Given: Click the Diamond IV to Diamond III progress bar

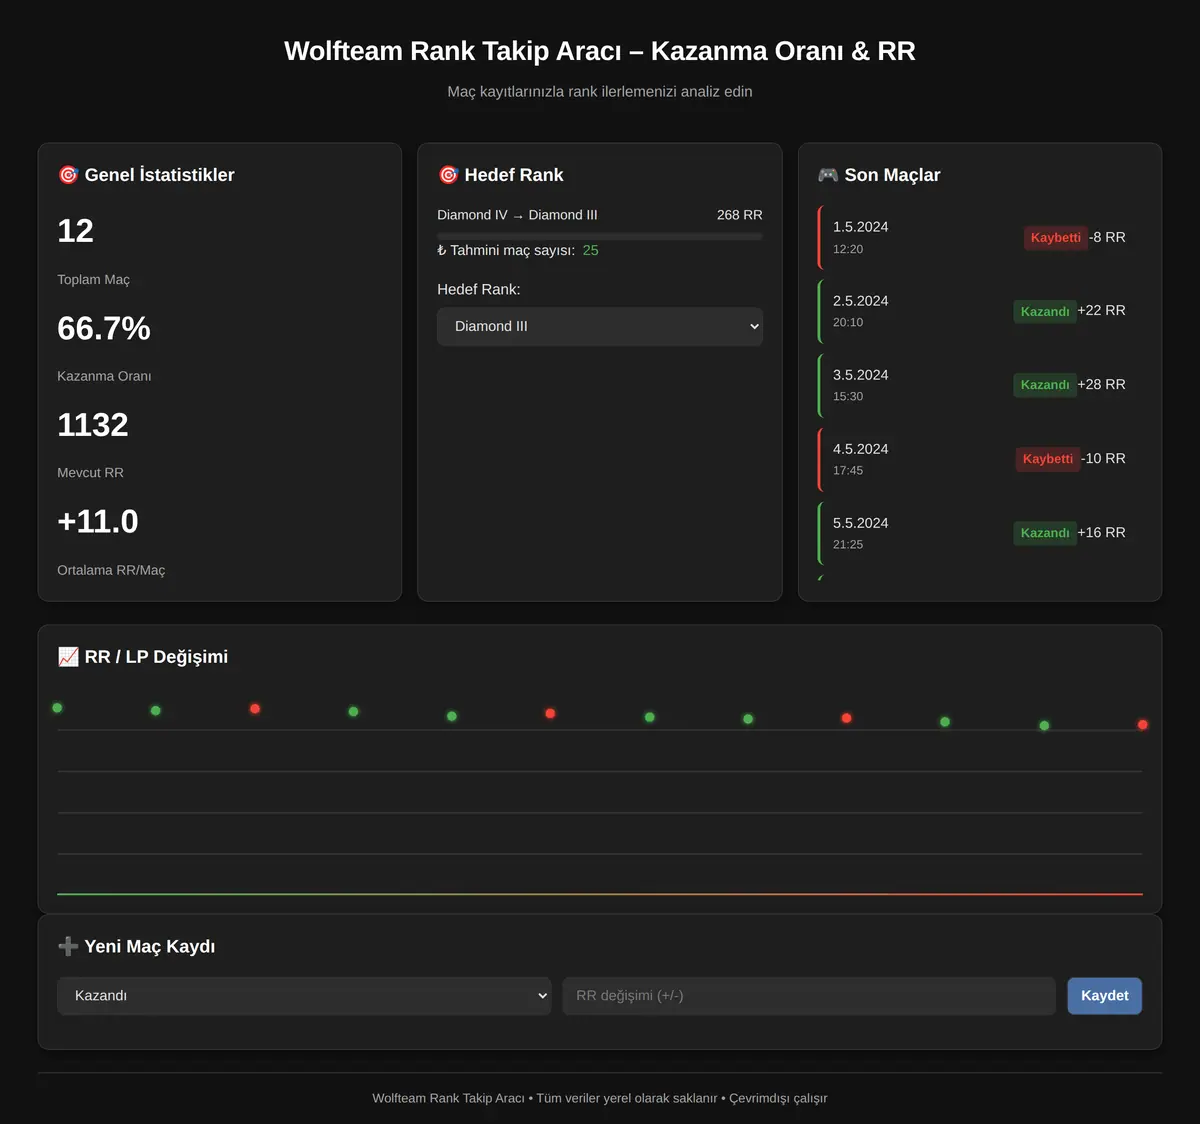Looking at the screenshot, I should [600, 237].
